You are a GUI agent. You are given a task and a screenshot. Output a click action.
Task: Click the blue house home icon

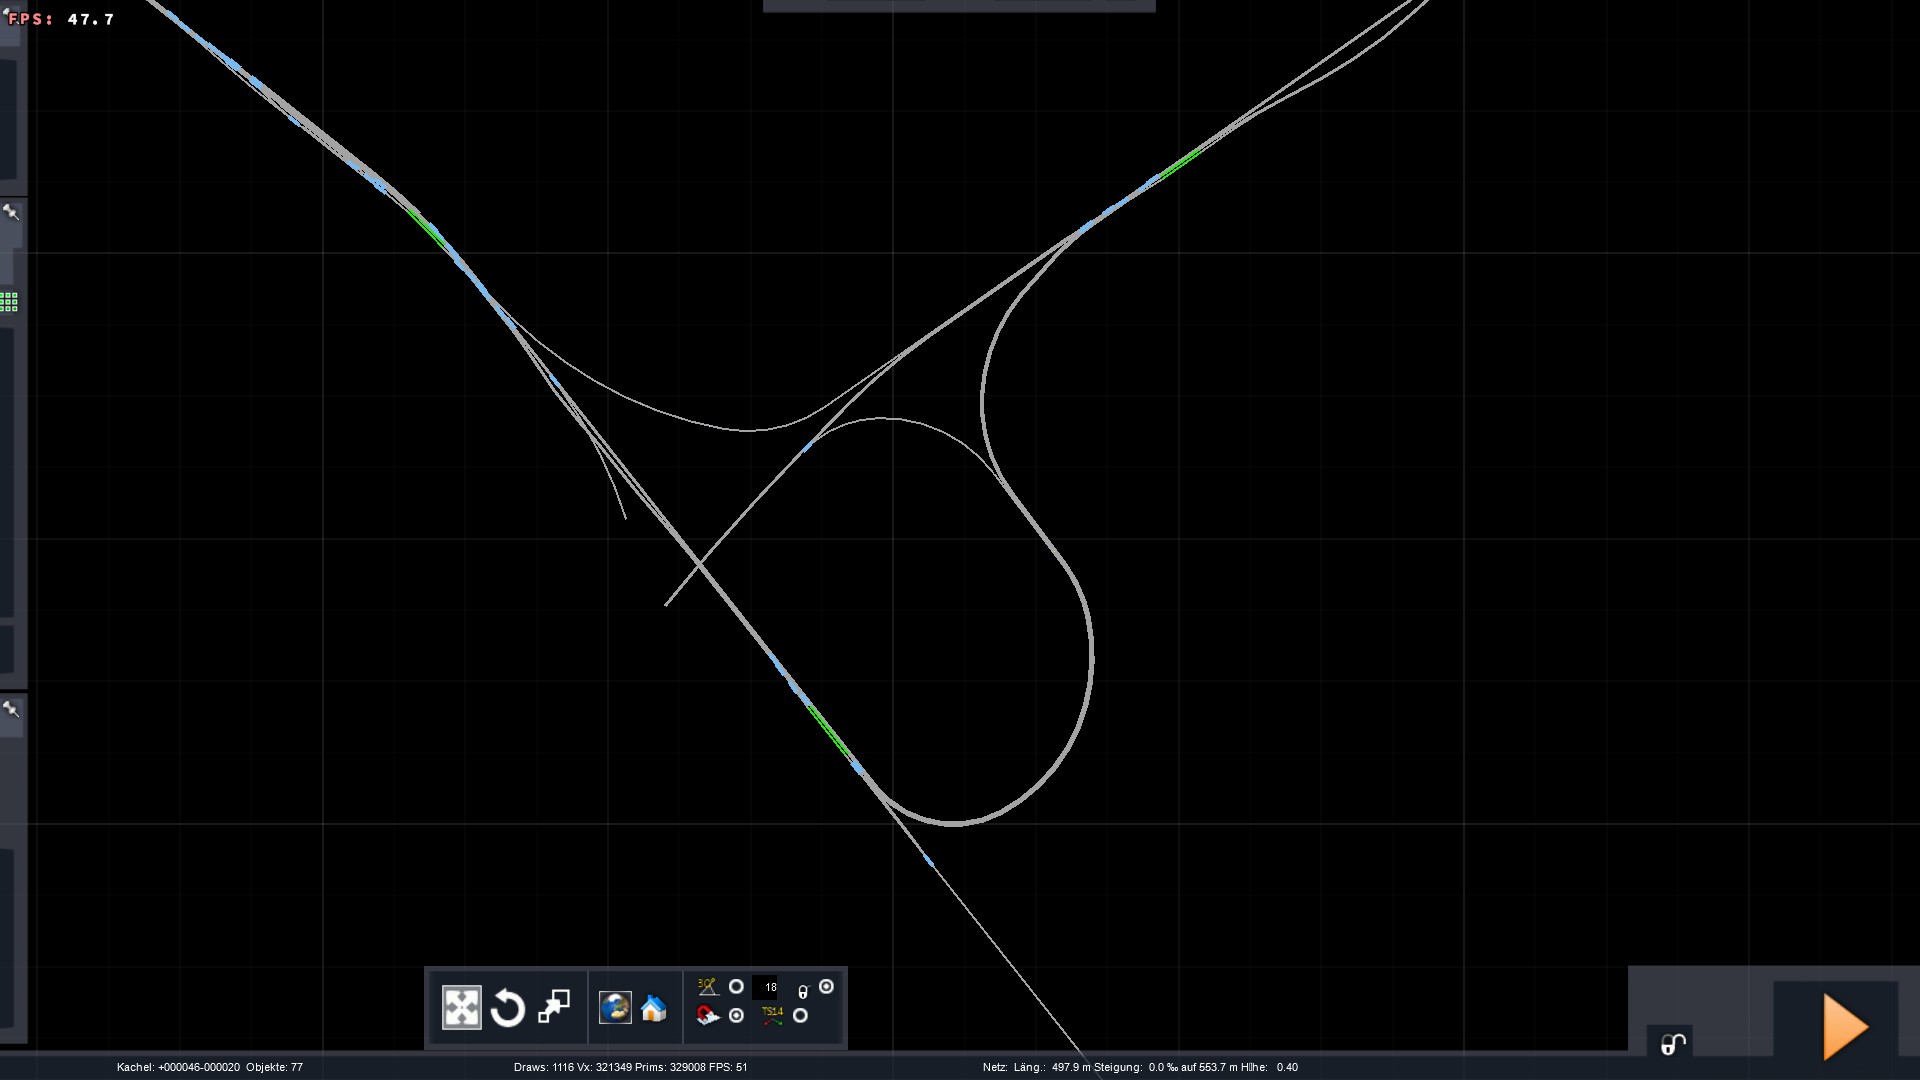click(654, 1008)
